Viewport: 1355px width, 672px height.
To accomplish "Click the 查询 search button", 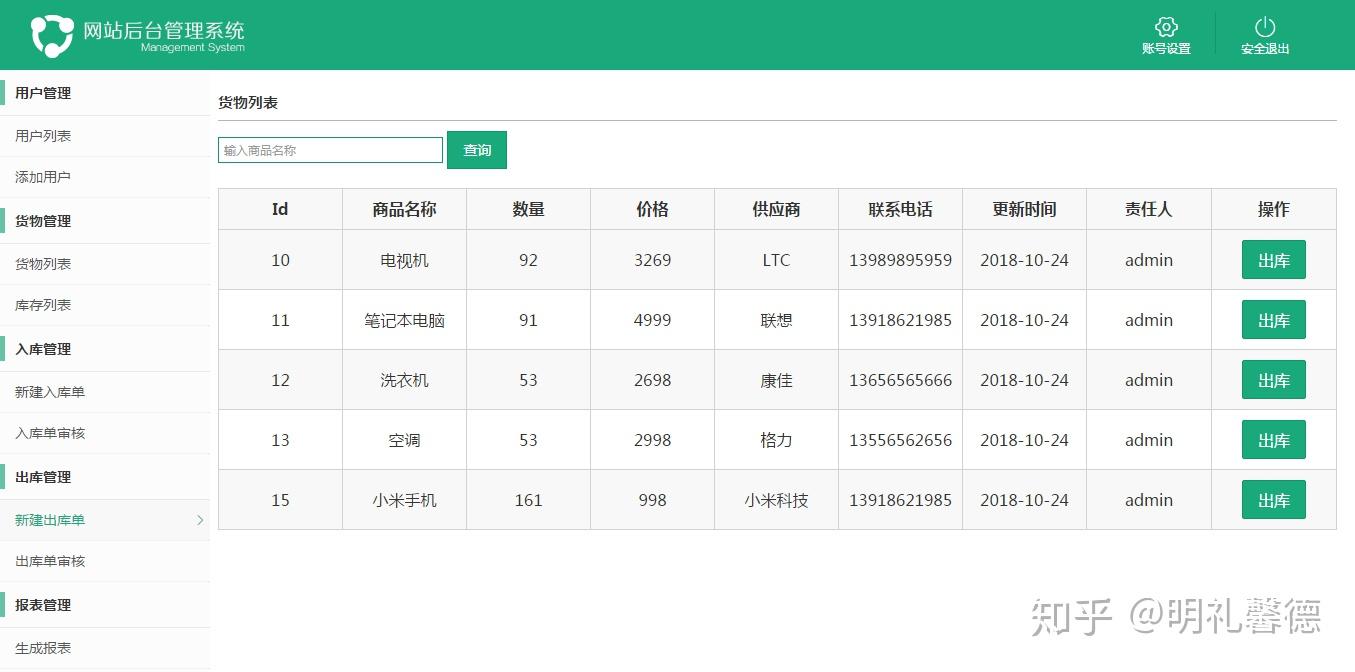I will 477,149.
